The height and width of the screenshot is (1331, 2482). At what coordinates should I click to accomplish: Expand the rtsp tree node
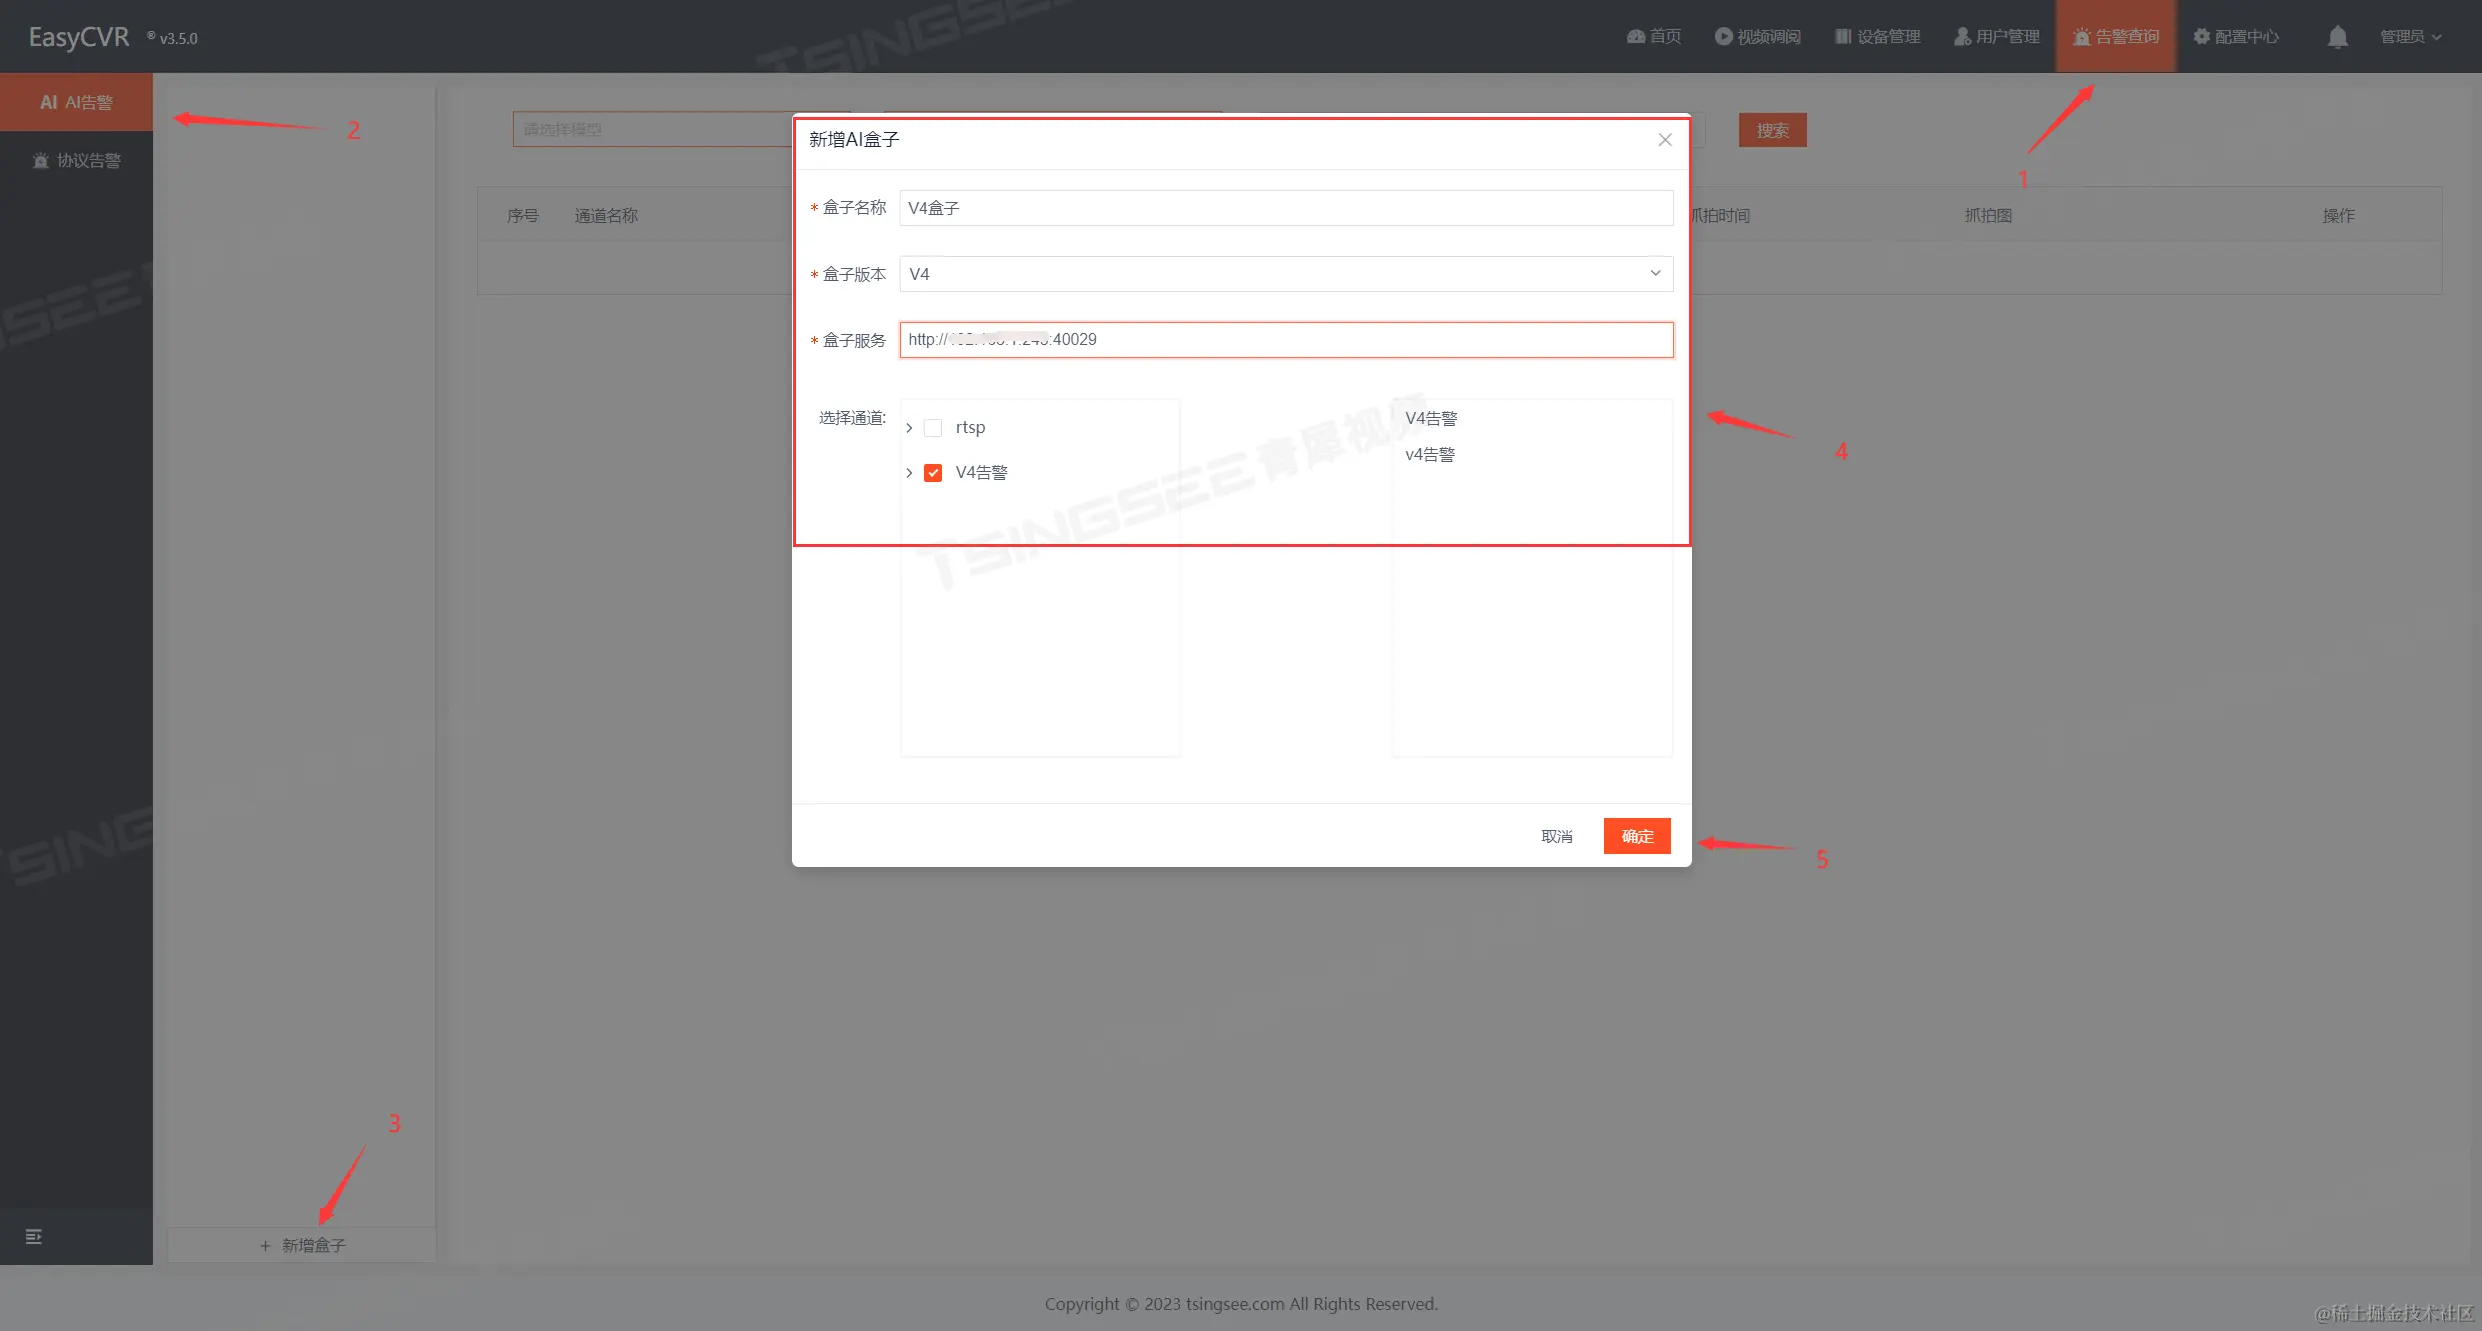[909, 428]
